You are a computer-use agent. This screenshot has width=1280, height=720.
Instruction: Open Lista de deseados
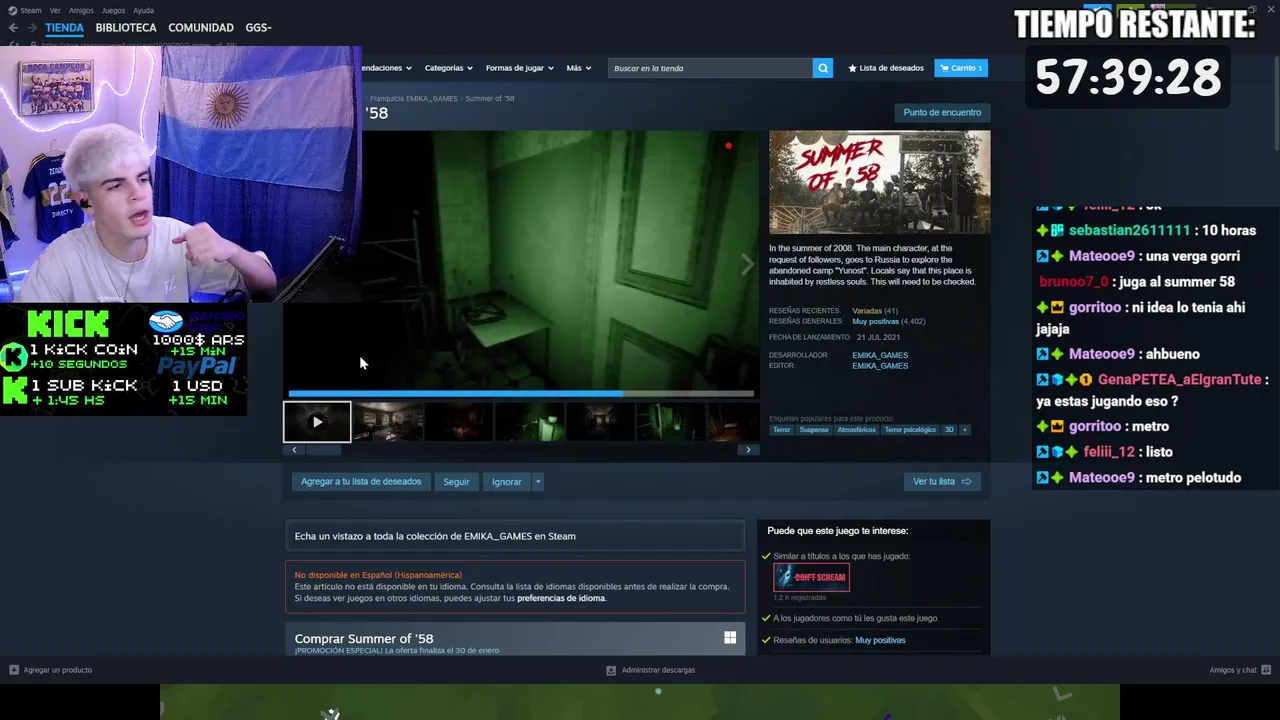coord(886,68)
